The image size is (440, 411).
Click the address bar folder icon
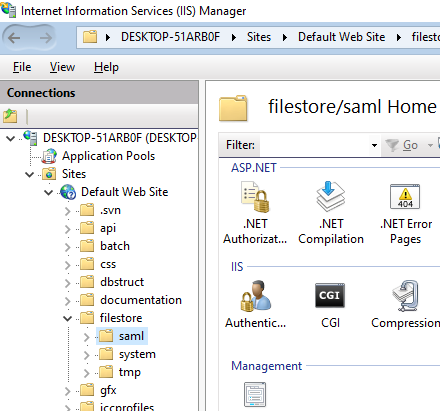pos(90,37)
